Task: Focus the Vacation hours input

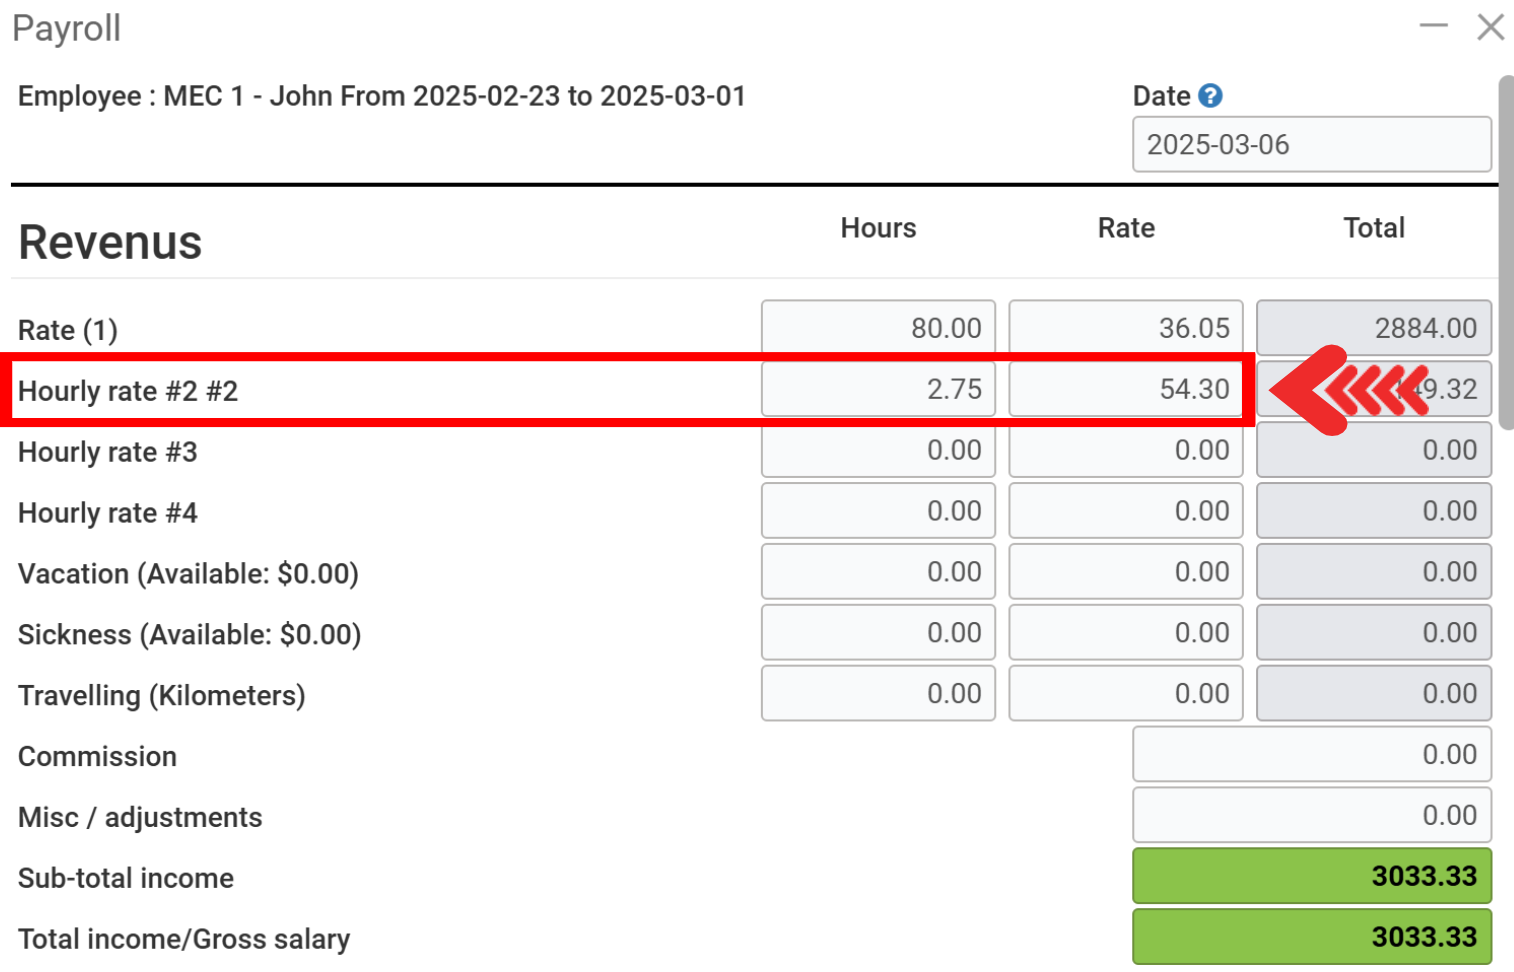Action: (x=878, y=572)
